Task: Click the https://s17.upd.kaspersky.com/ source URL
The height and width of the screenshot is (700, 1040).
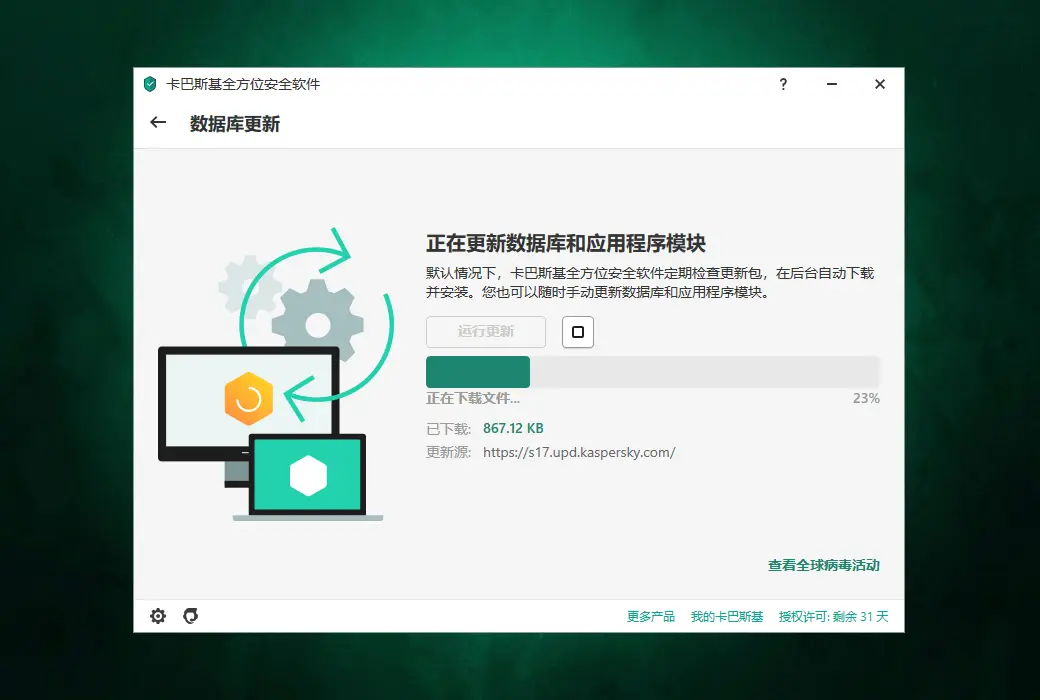Action: coord(579,453)
